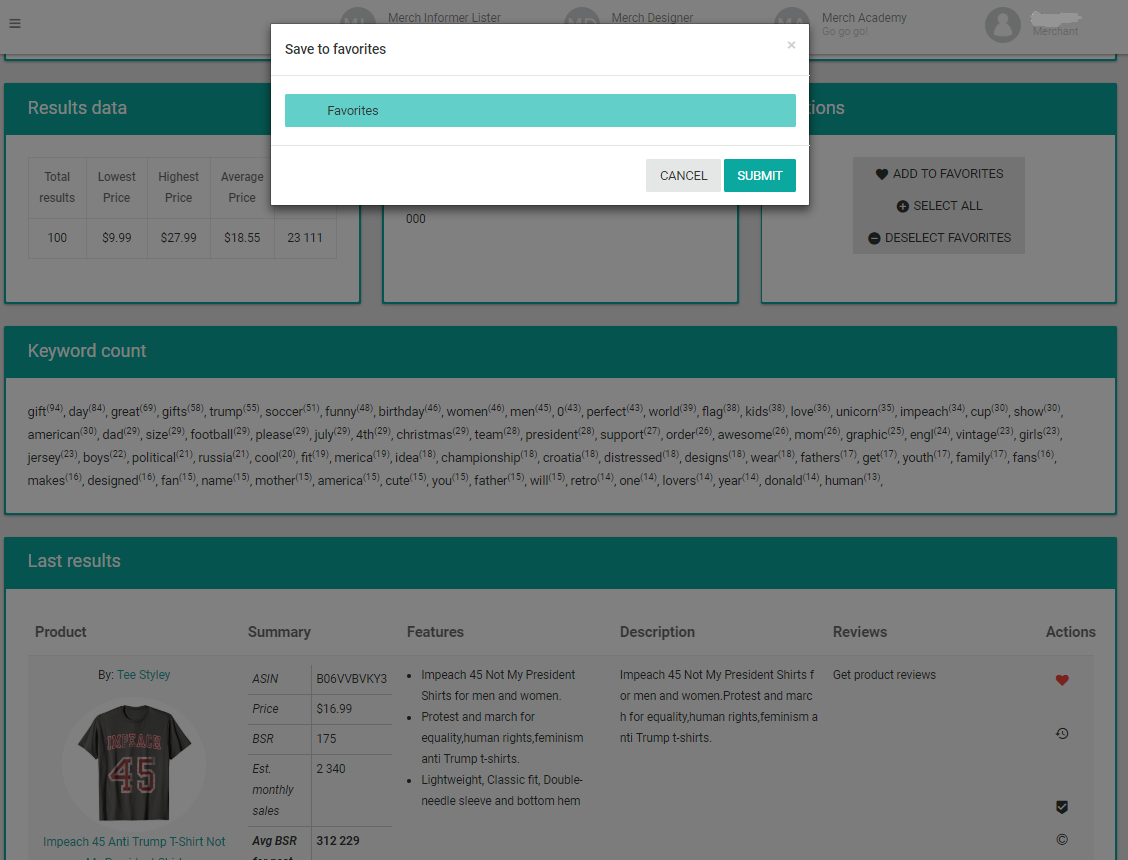Click the 'unicorn' keyword
Screen dimensions: 1128x860
click(x=856, y=412)
